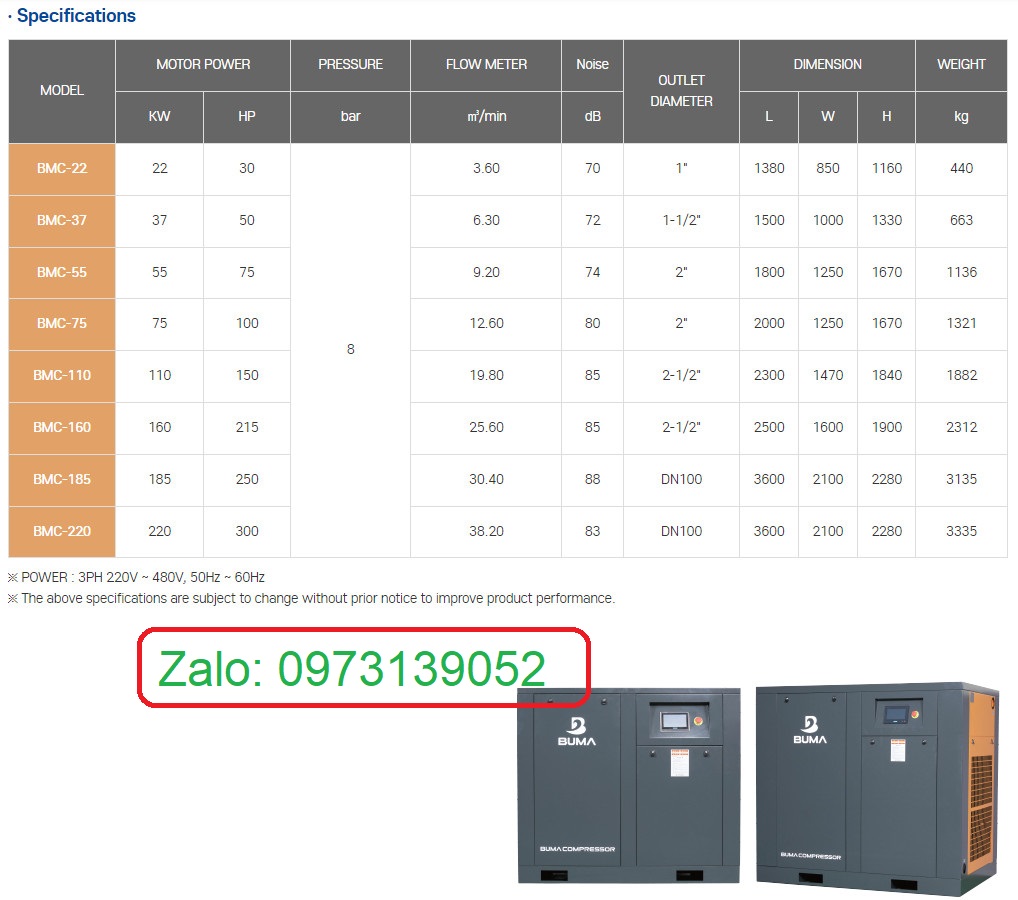Viewport: 1018px width, 900px height.
Task: Click the WEIGHT column header
Action: point(961,64)
